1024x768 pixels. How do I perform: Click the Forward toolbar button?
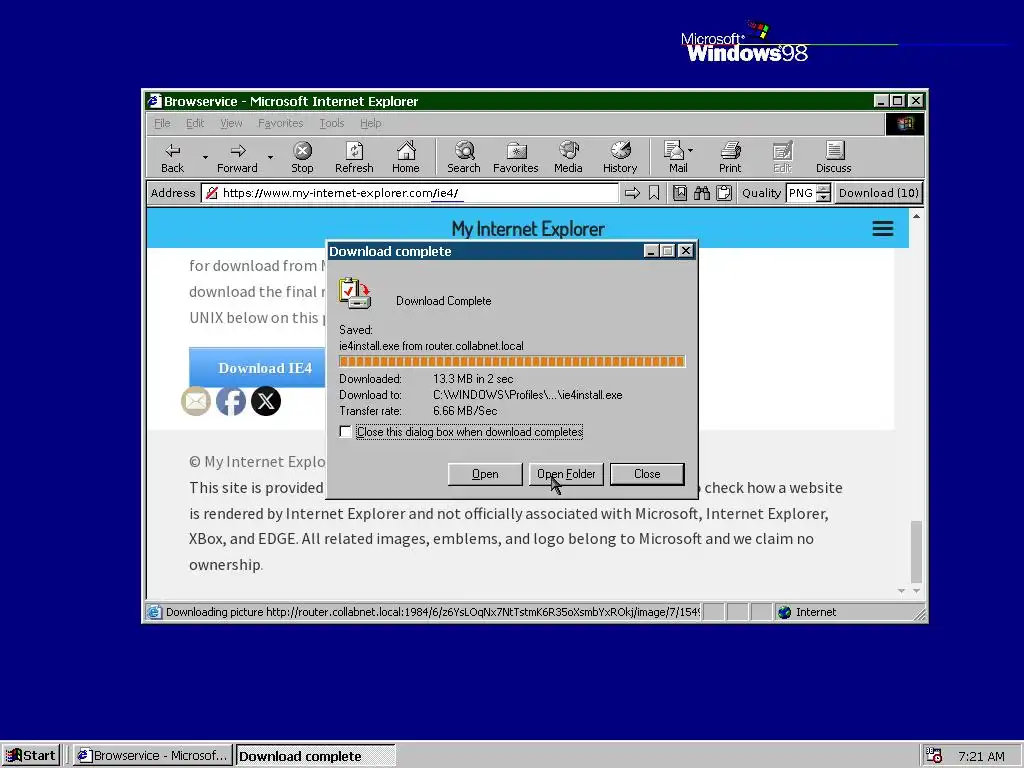pos(237,157)
